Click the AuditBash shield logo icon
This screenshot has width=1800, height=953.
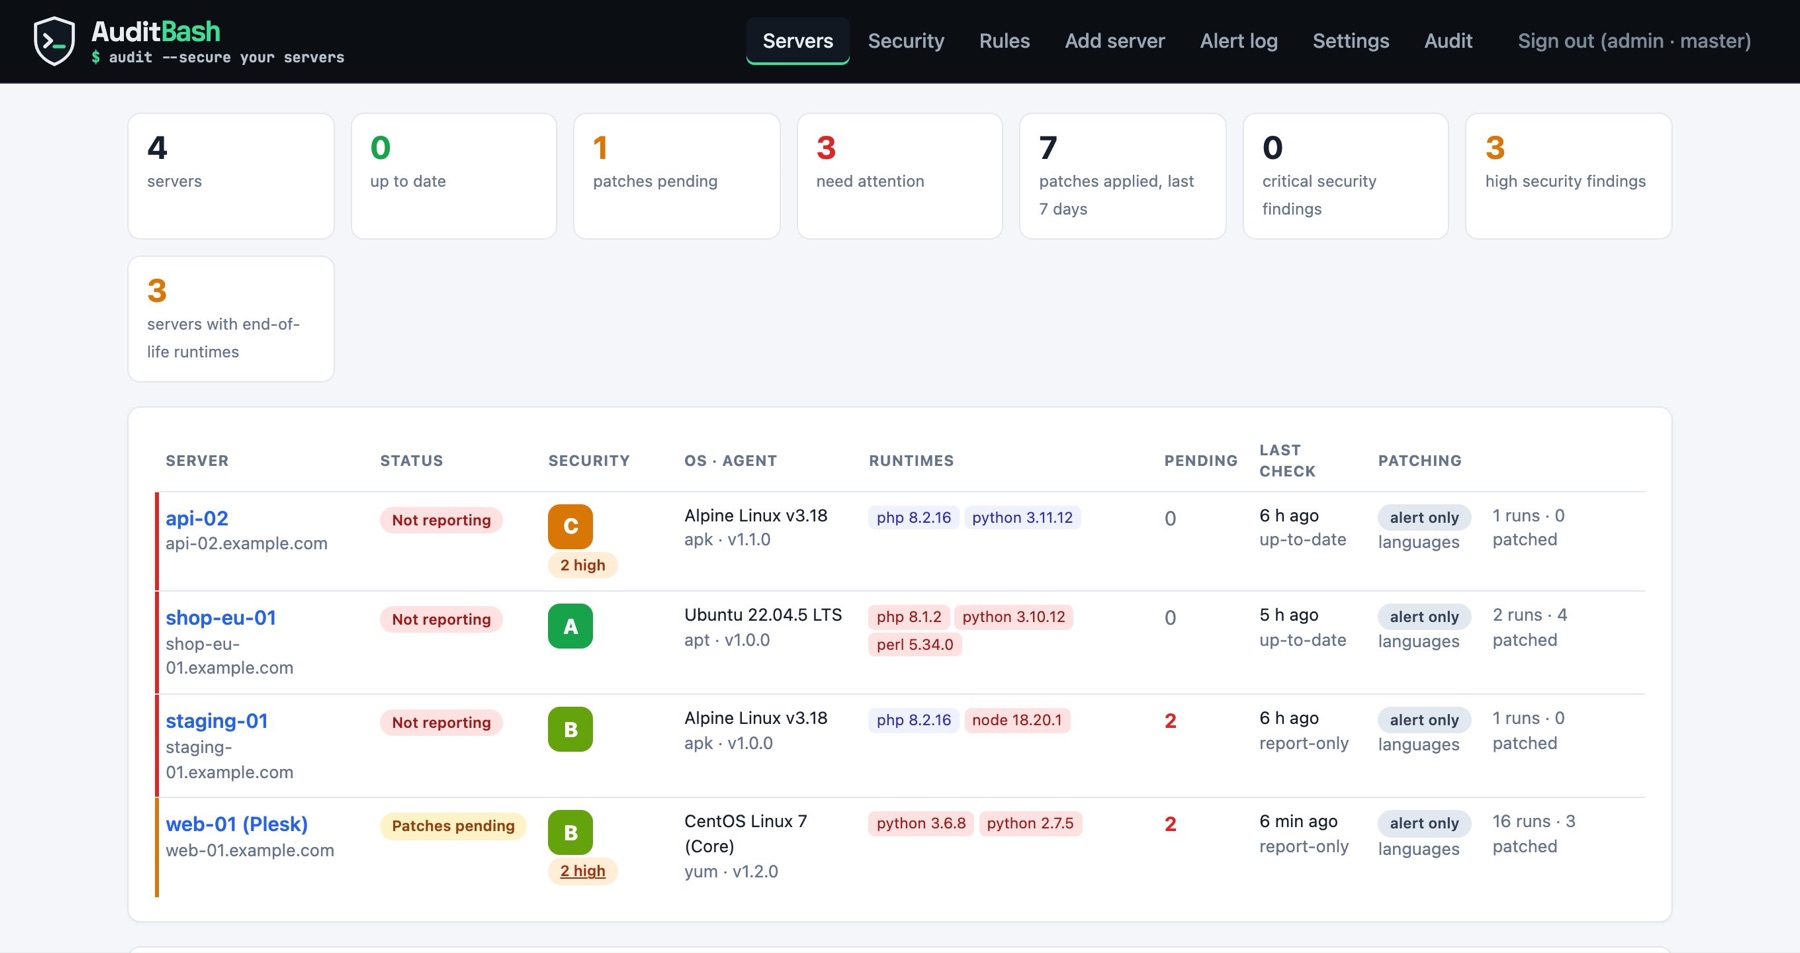pyautogui.click(x=54, y=41)
